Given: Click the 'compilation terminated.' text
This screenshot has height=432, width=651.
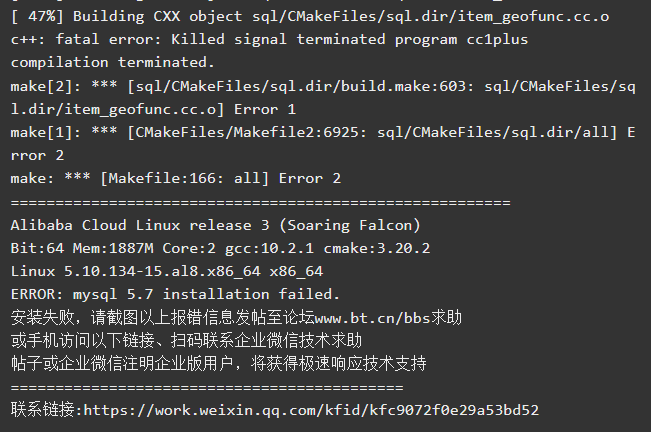Looking at the screenshot, I should coord(113,63).
